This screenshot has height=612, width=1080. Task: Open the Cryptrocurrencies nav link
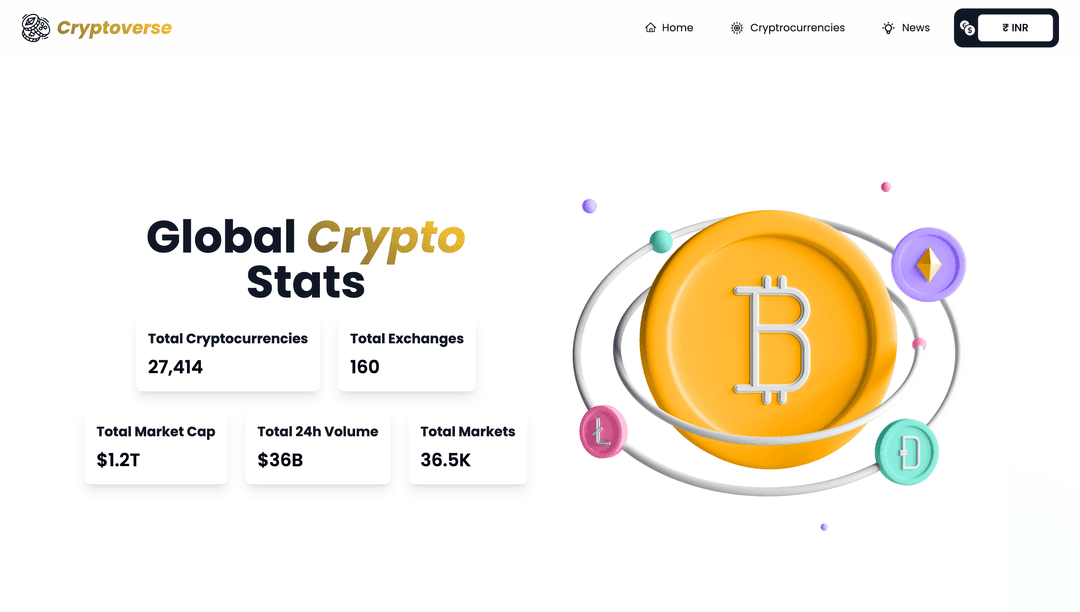coord(797,28)
